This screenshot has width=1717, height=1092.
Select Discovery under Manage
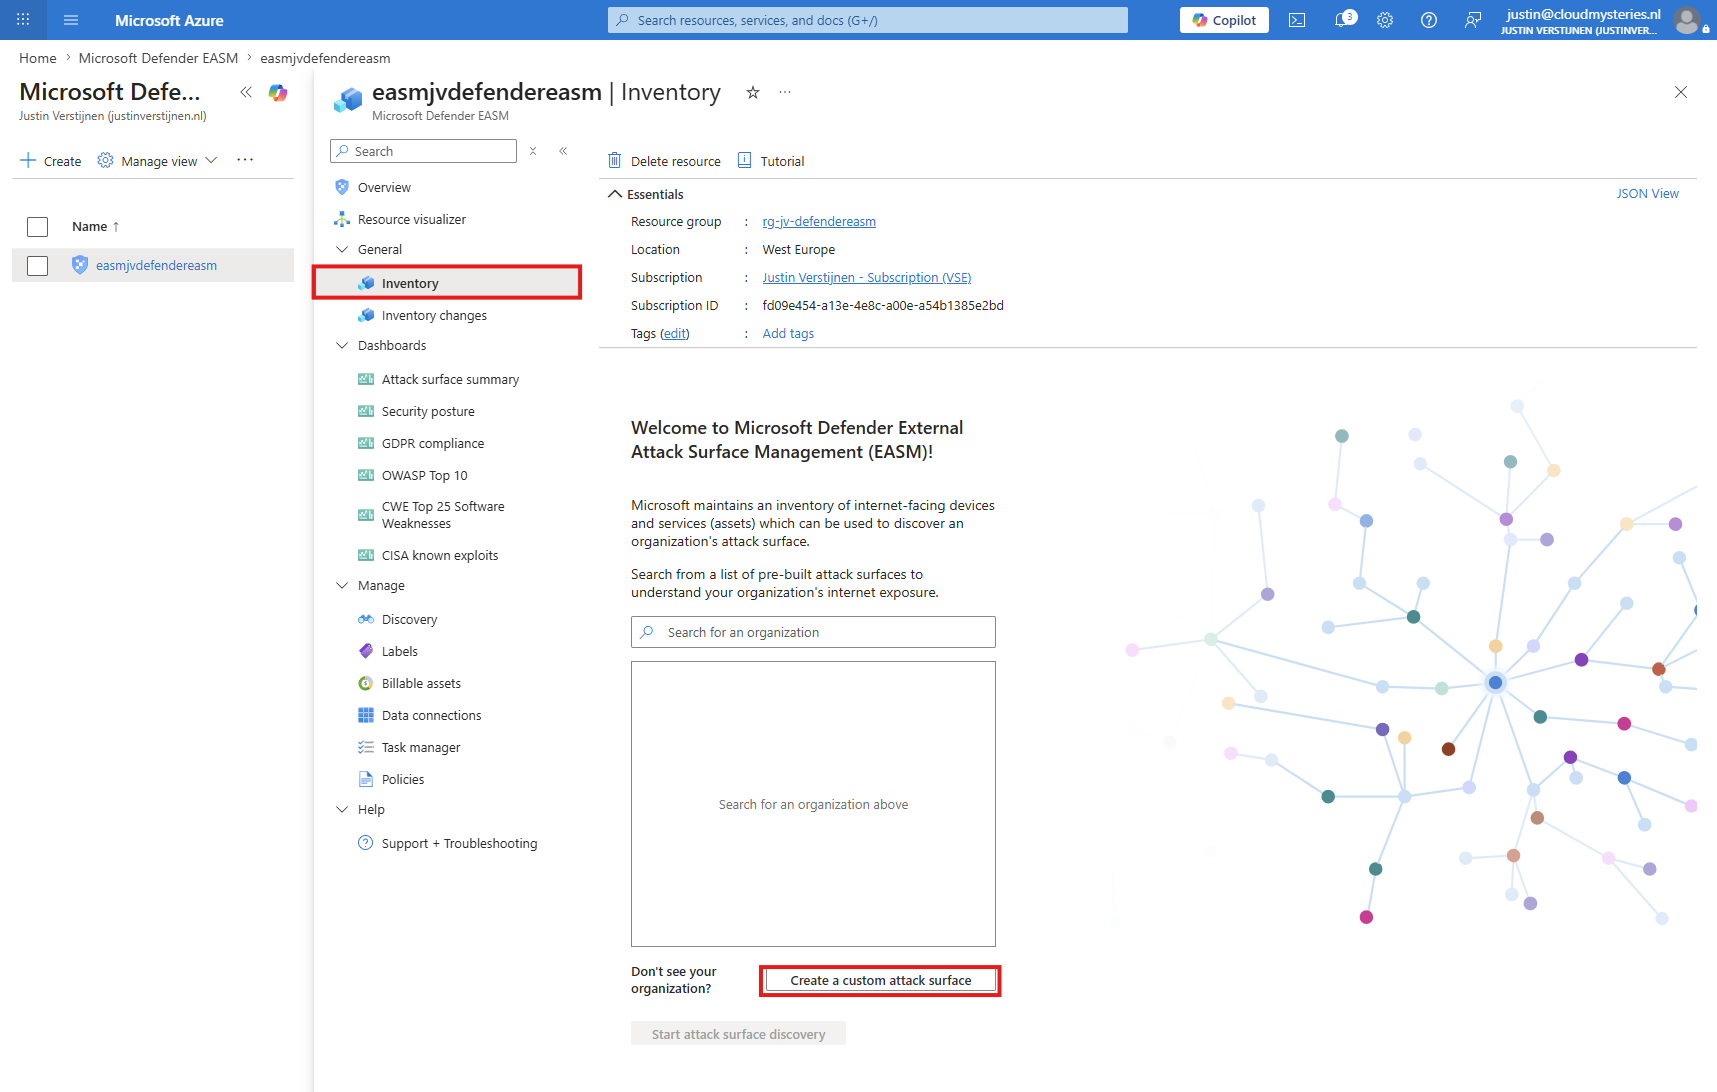pos(409,620)
